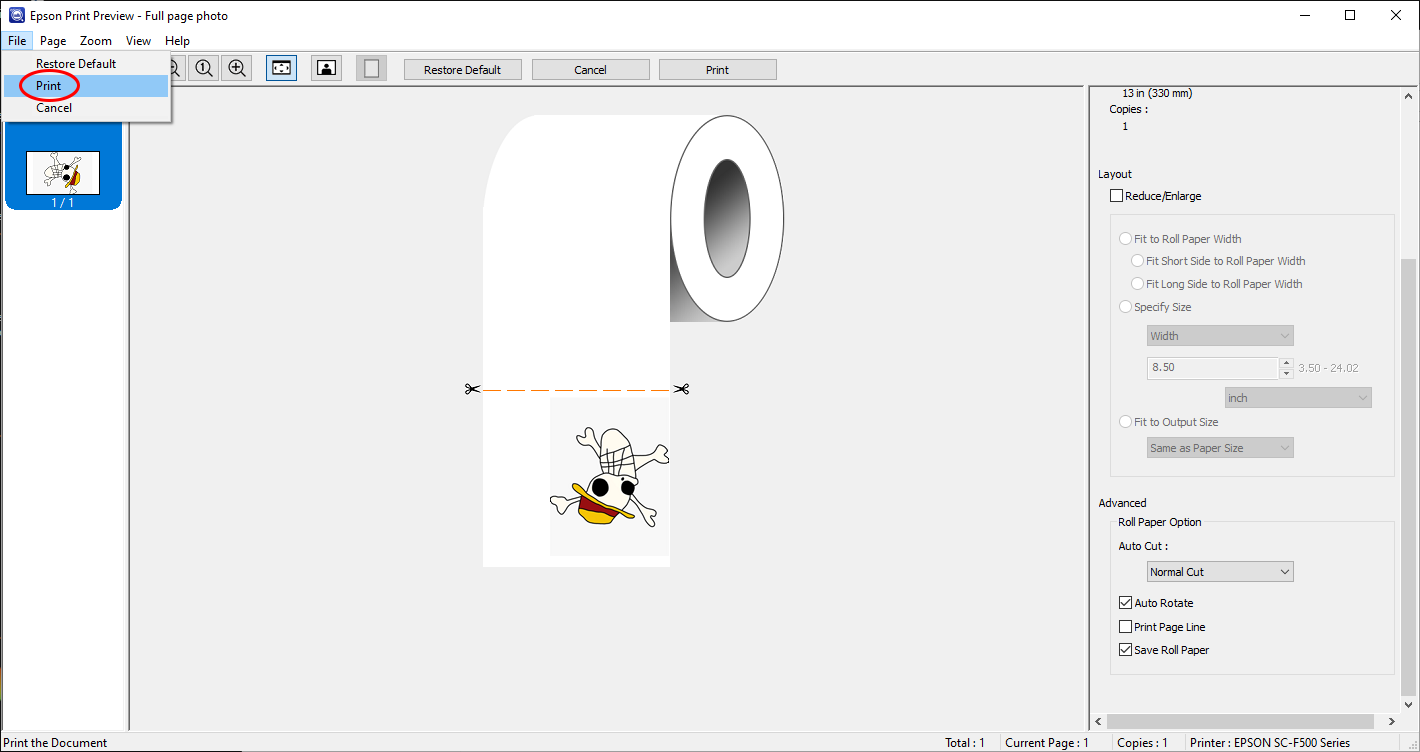Enable the Print Page Line checkbox

click(x=1126, y=627)
